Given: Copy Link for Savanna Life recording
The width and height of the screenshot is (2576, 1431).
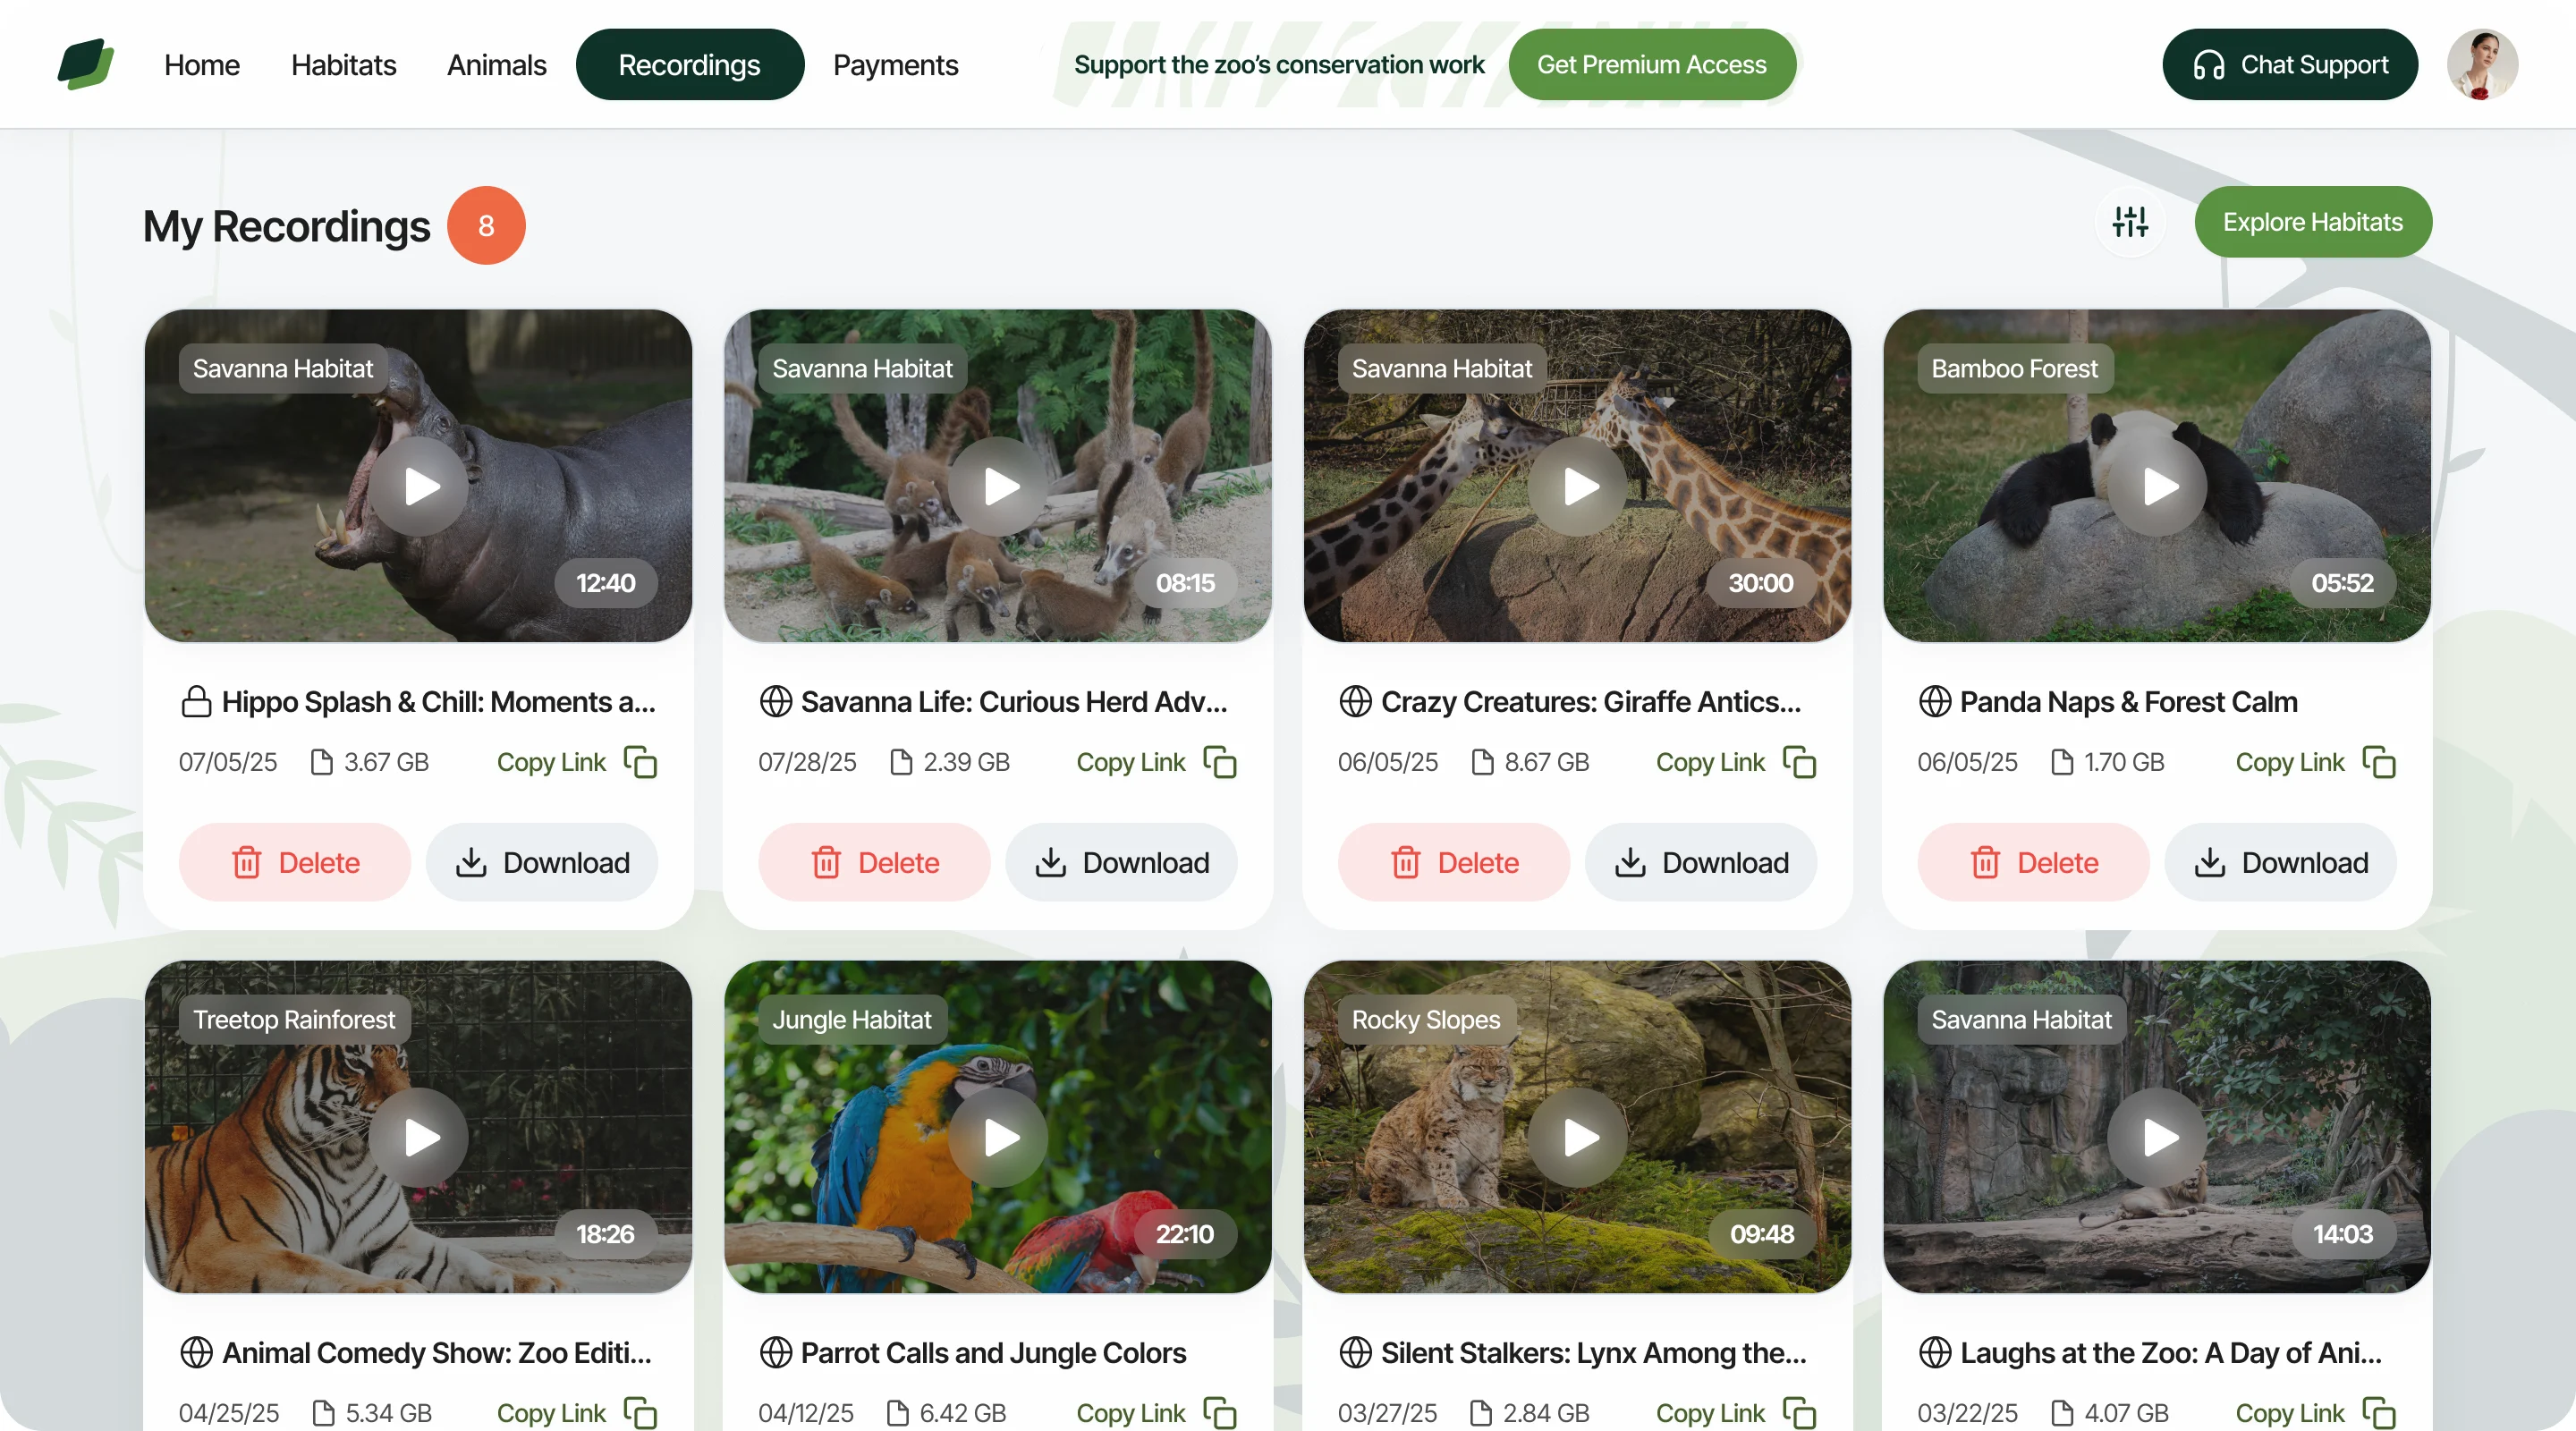Looking at the screenshot, I should (x=1130, y=762).
